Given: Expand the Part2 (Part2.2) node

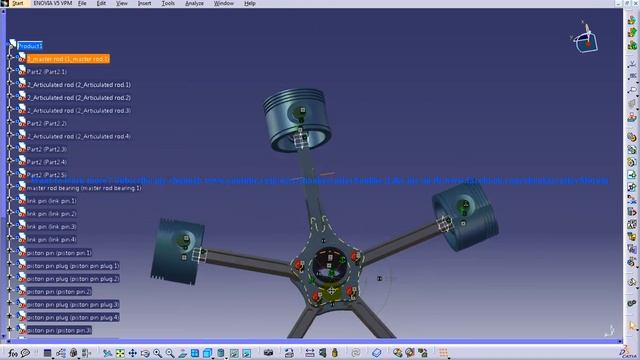Looking at the screenshot, I should point(10,123).
